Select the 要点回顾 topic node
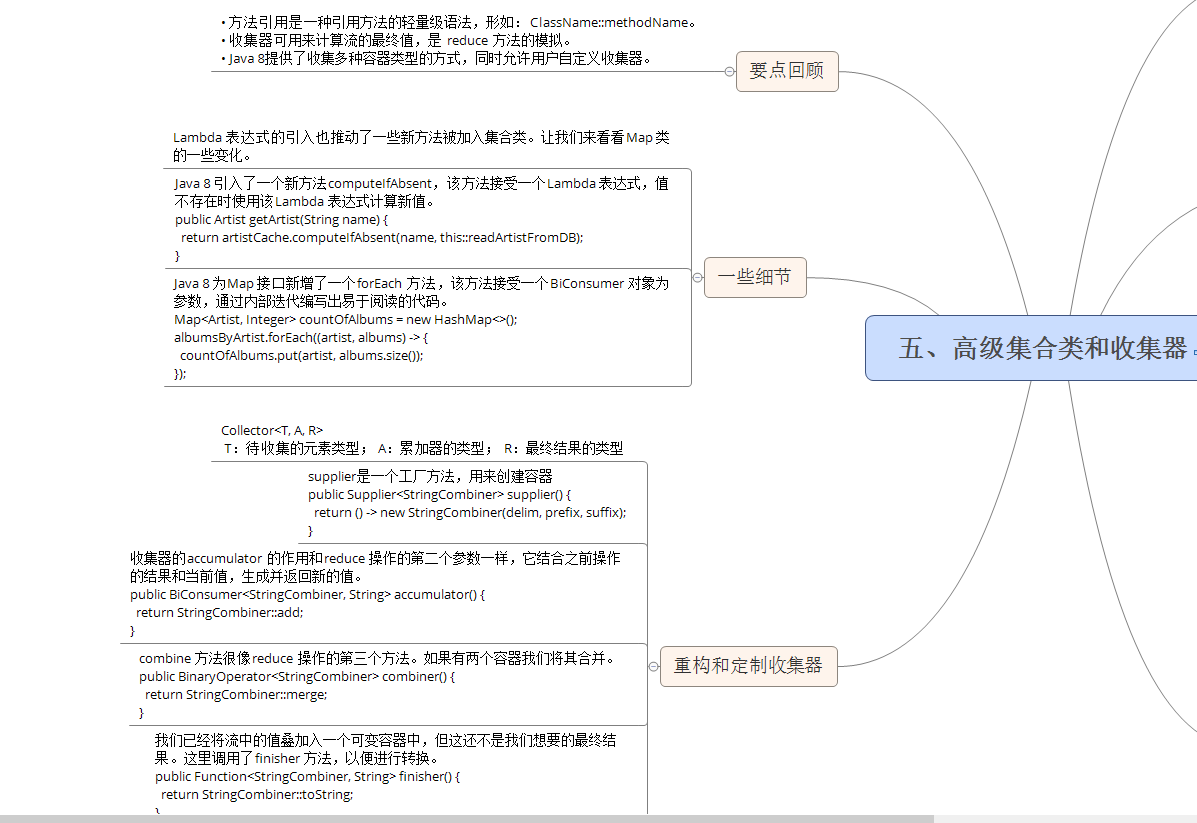The image size is (1197, 823). coord(787,71)
